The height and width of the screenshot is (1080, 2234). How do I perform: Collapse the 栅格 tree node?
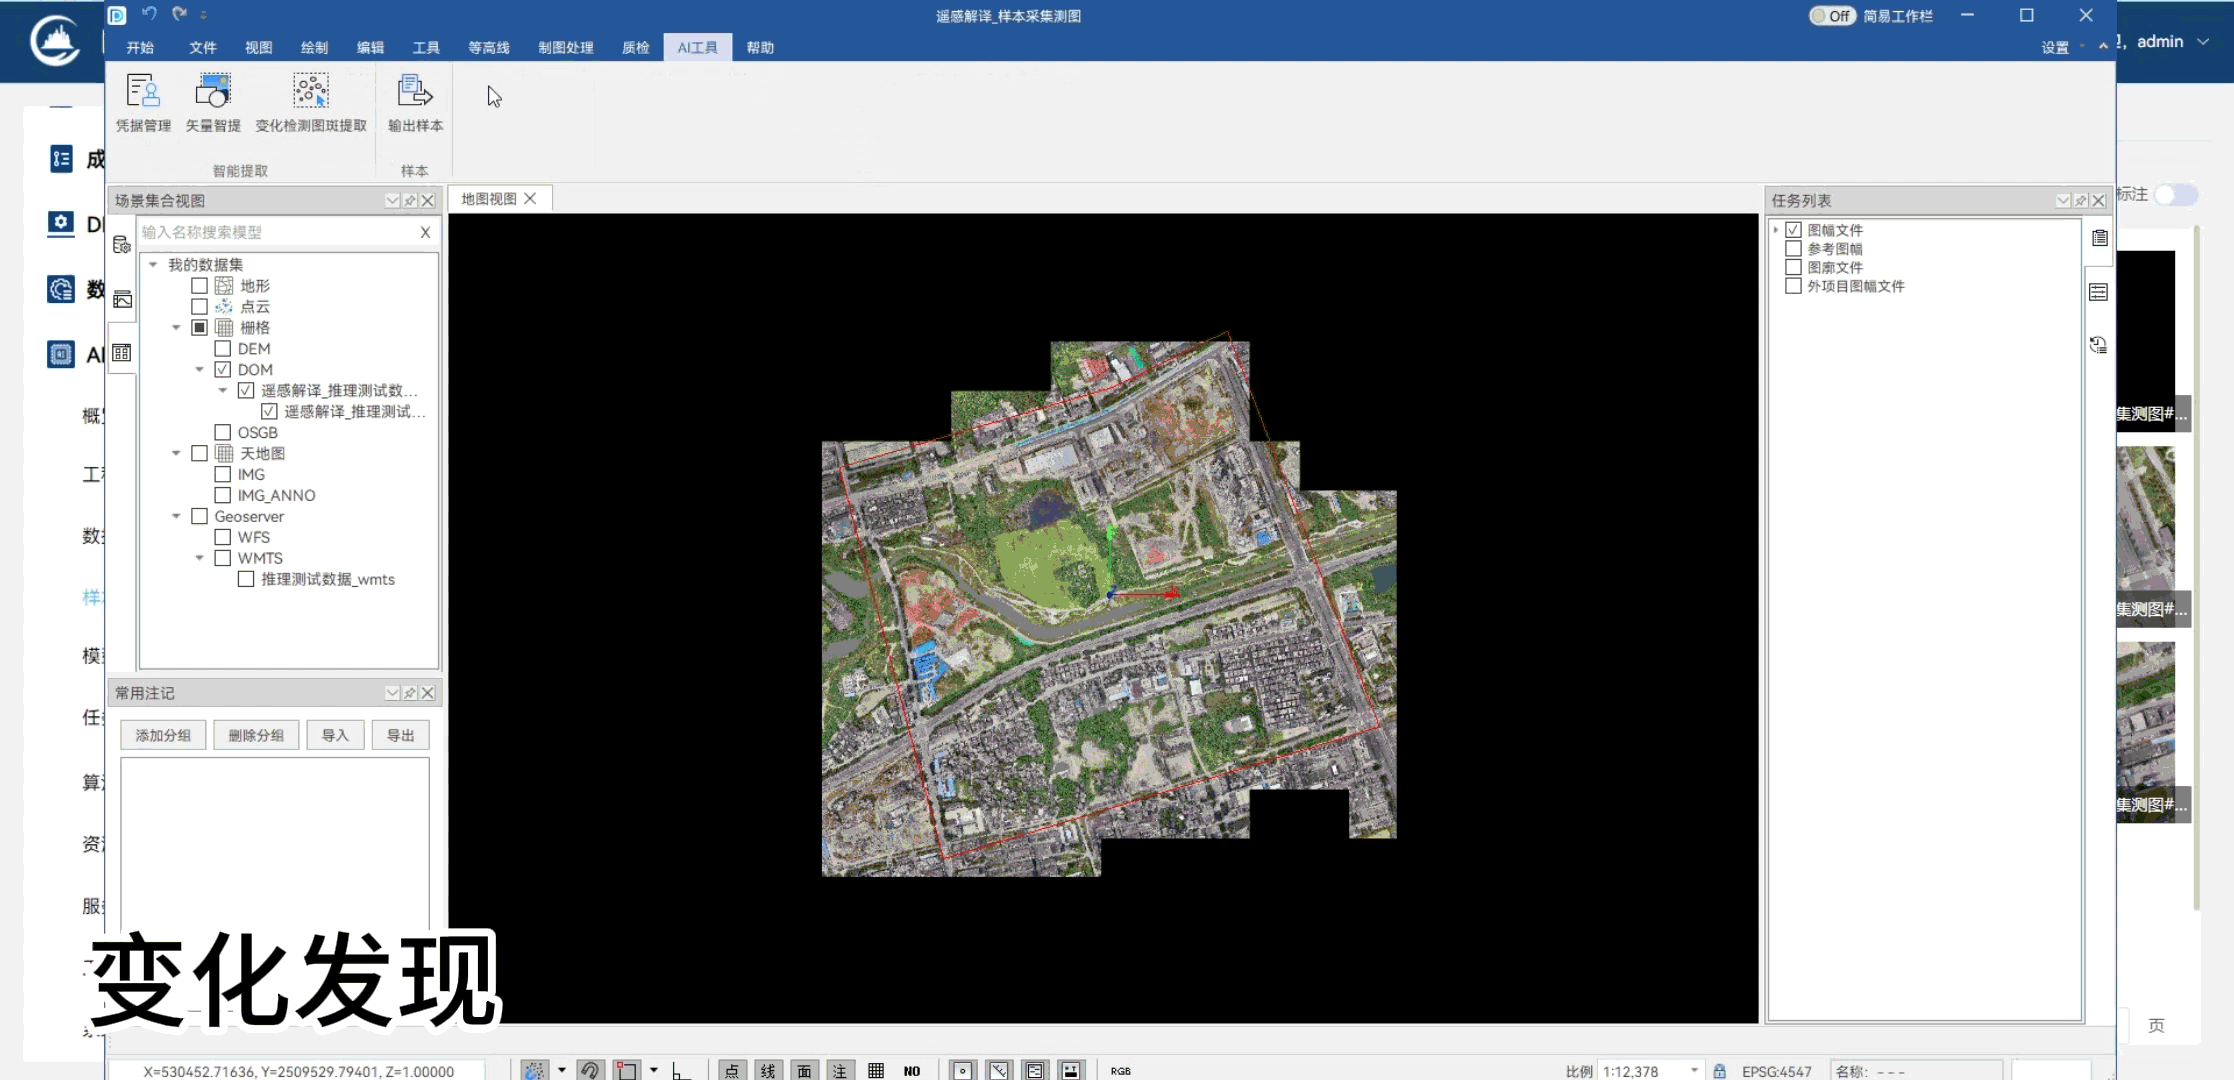(x=177, y=328)
